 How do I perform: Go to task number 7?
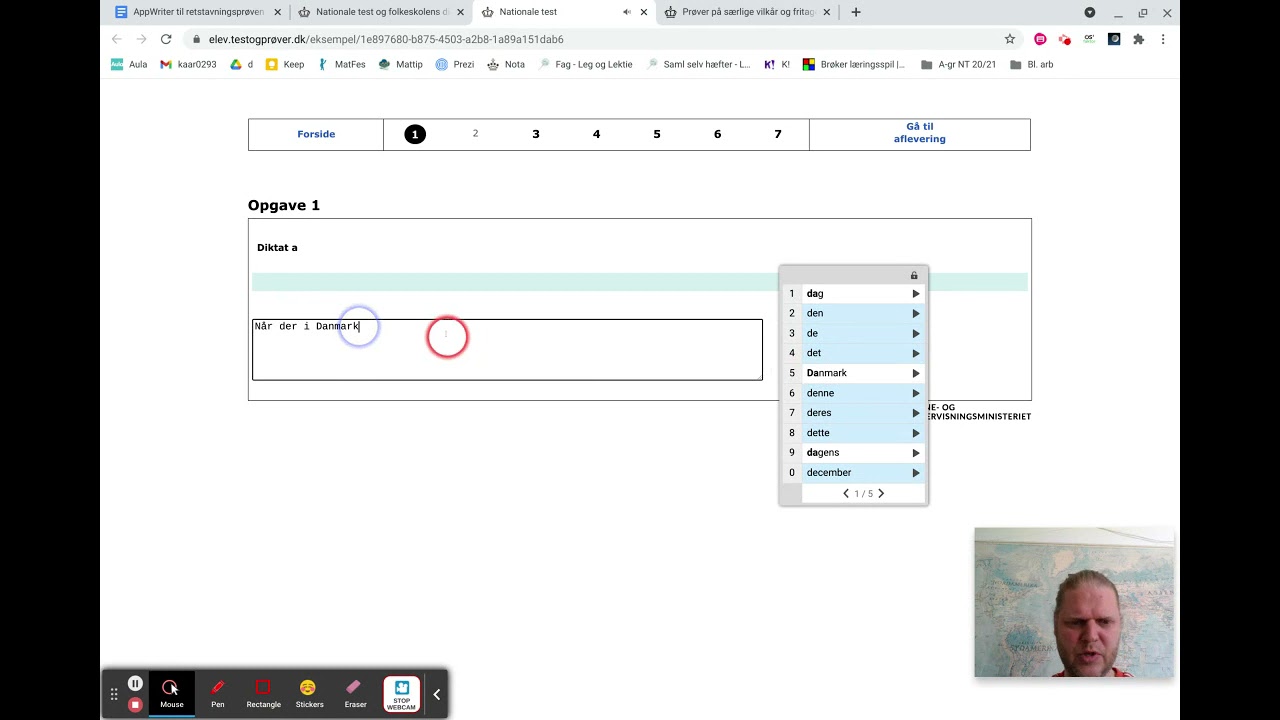[x=778, y=134]
